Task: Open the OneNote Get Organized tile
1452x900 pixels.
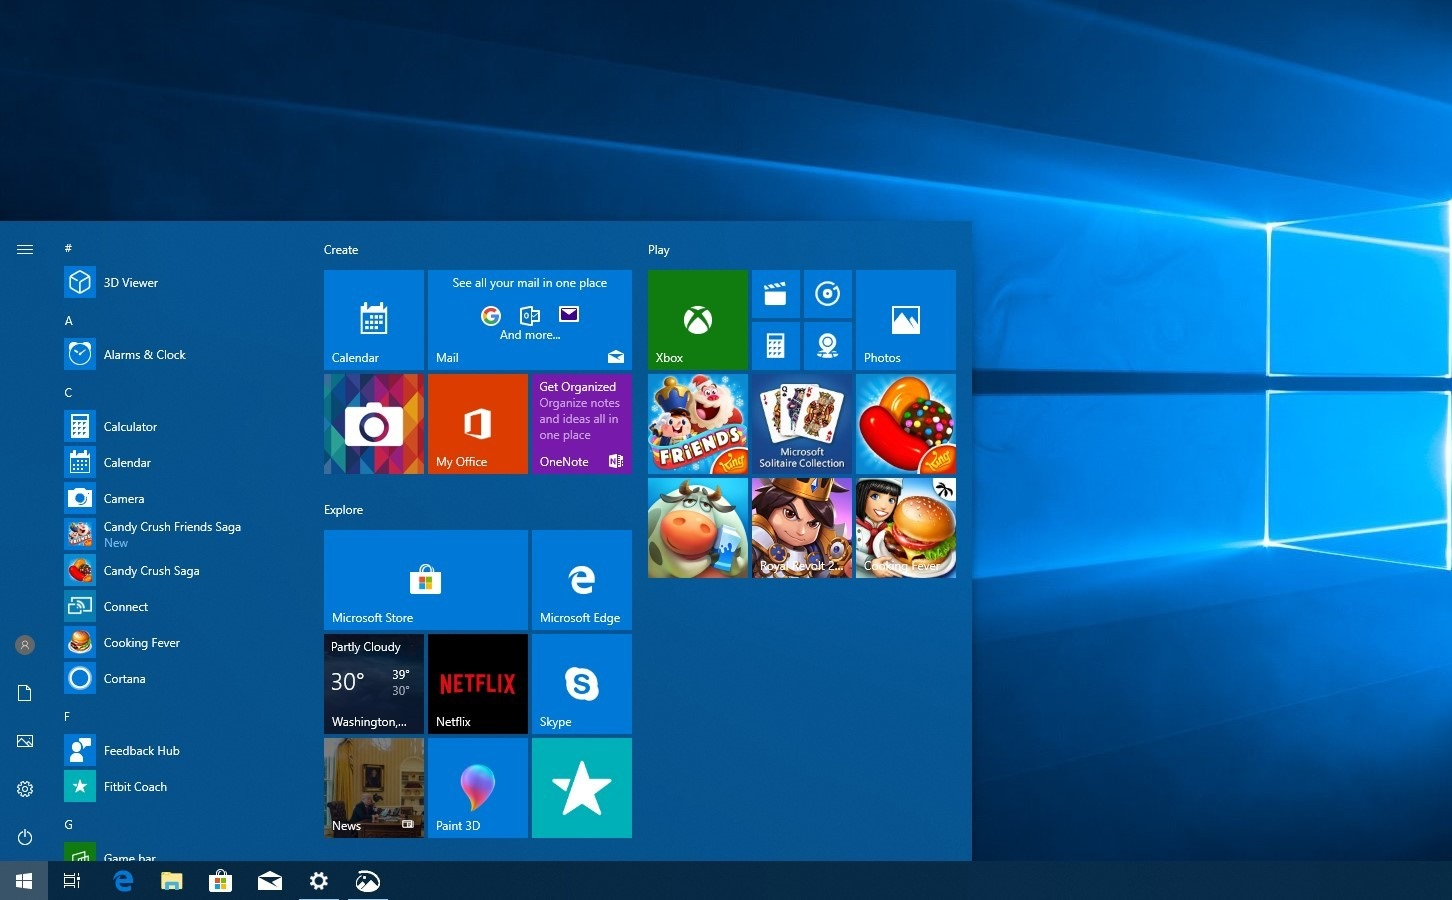Action: pyautogui.click(x=582, y=424)
